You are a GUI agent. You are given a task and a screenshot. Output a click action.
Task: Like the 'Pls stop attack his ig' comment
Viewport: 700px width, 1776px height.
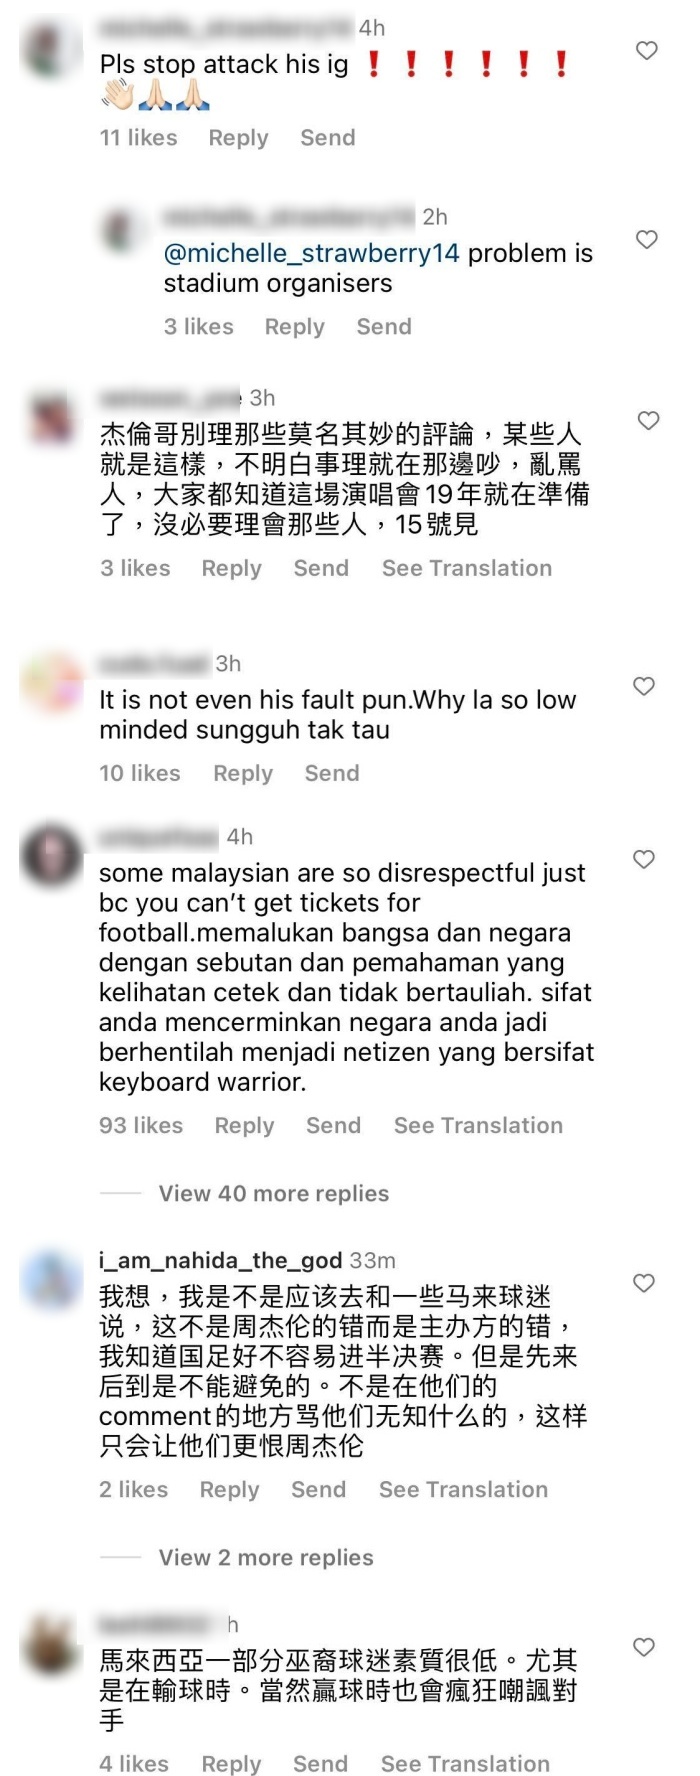(647, 50)
